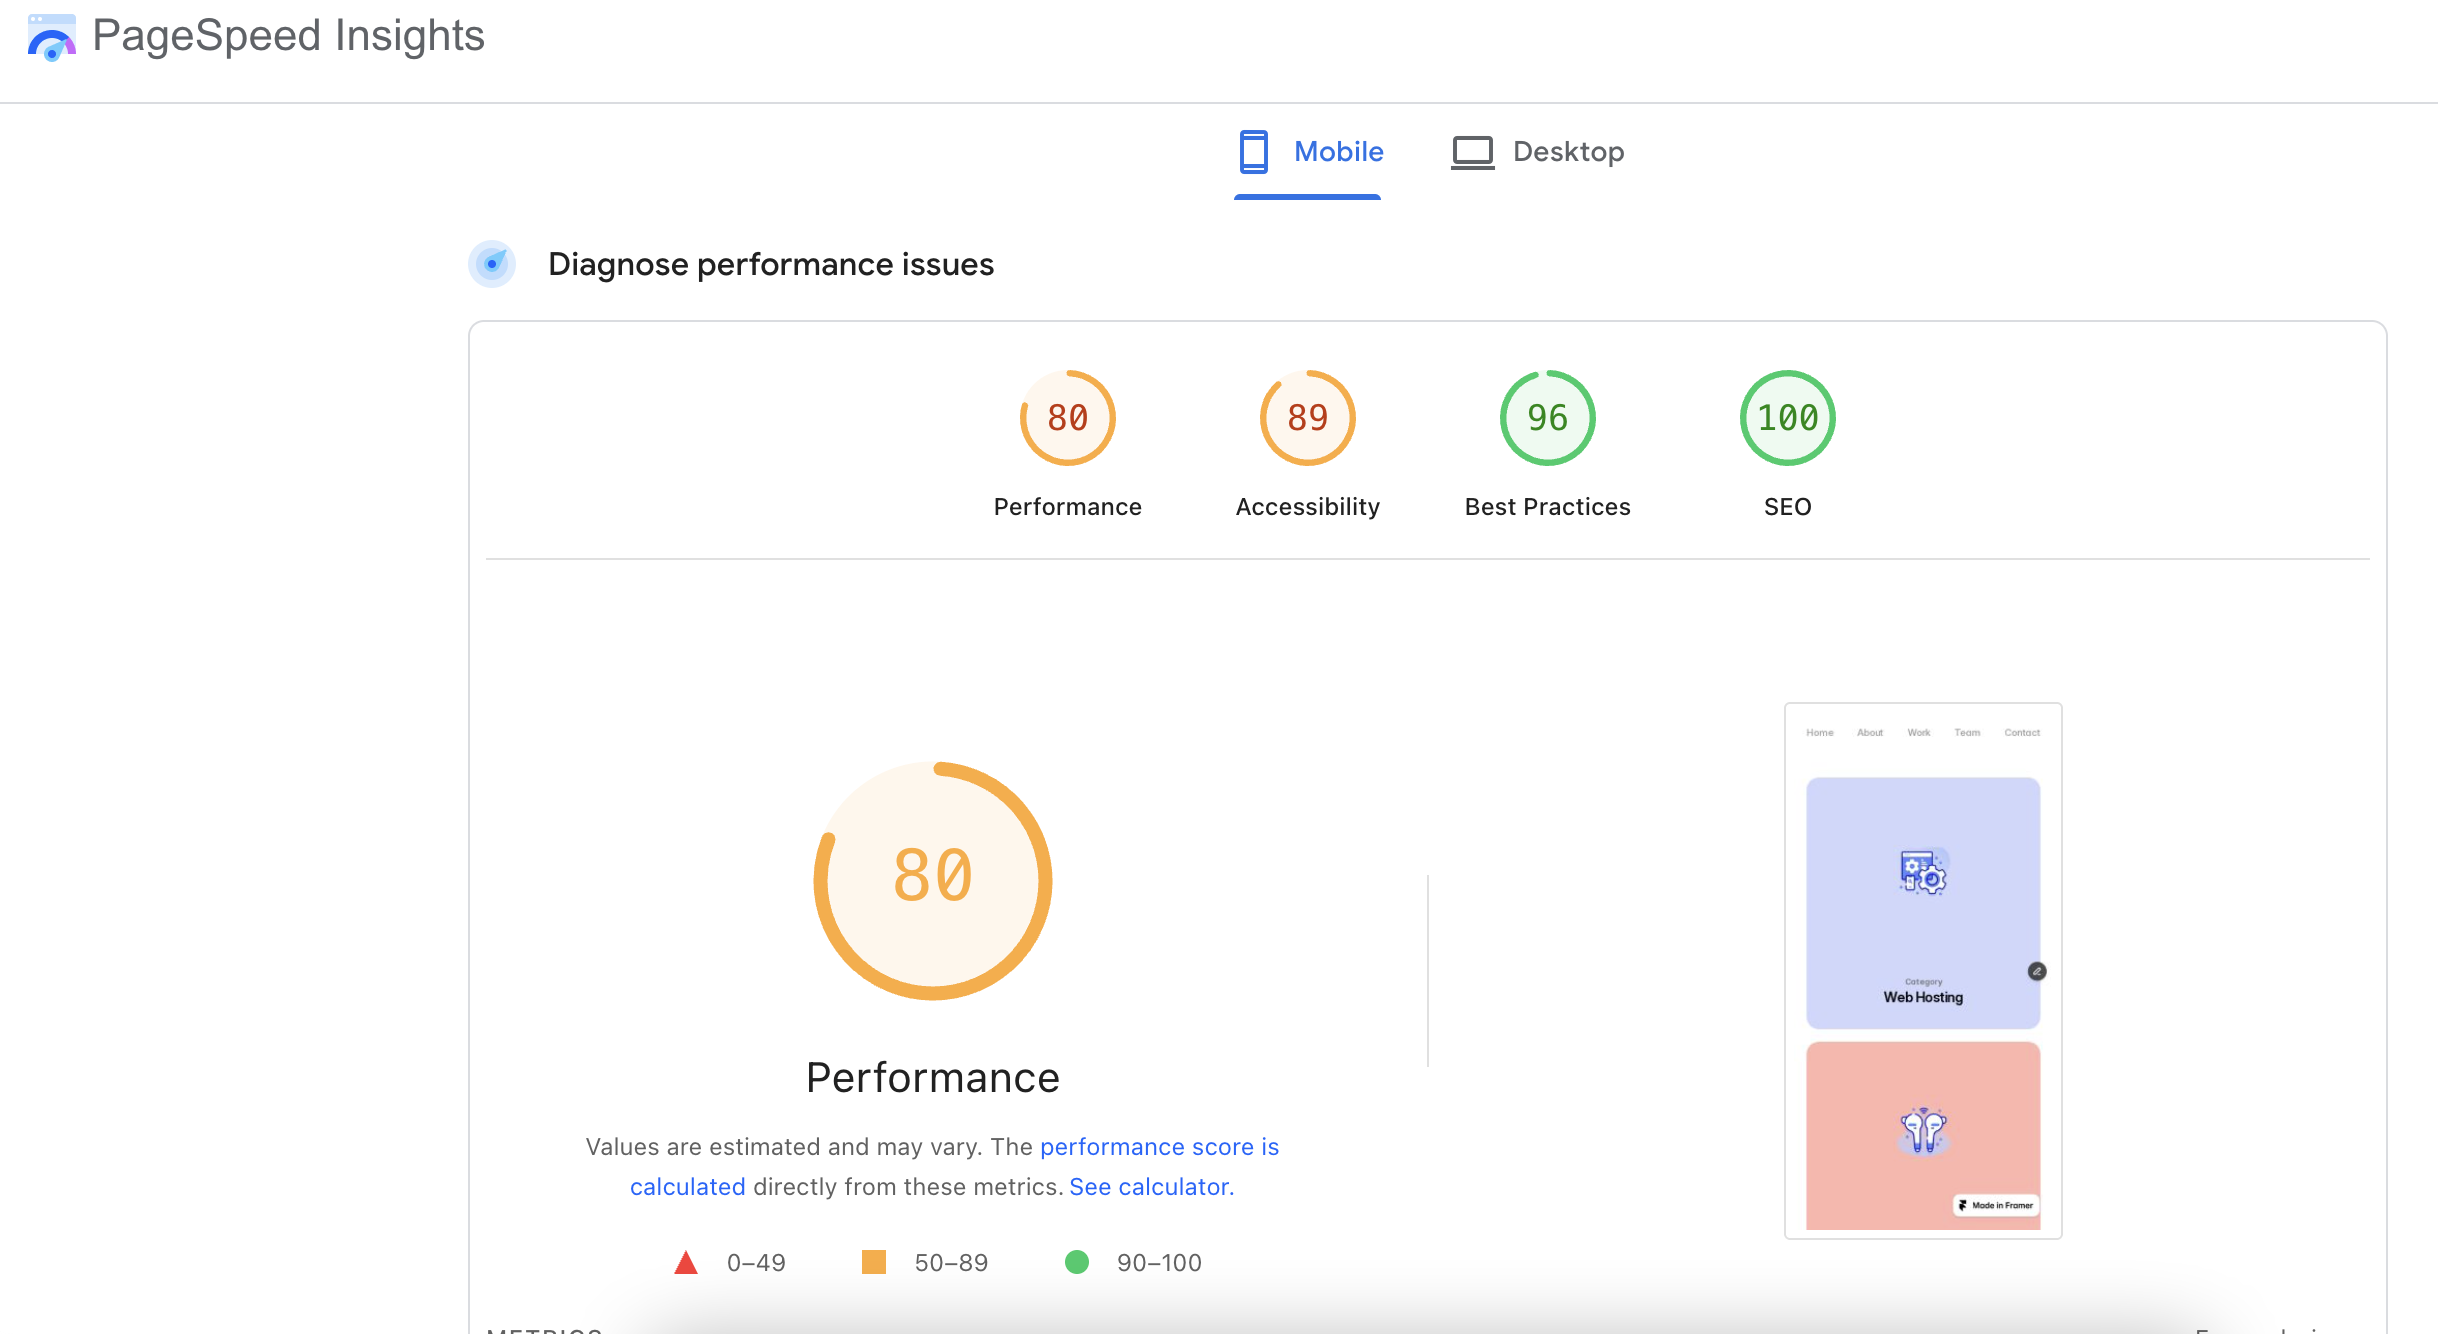Jump to SEO score gauge 100
The width and height of the screenshot is (2438, 1334).
tap(1787, 418)
